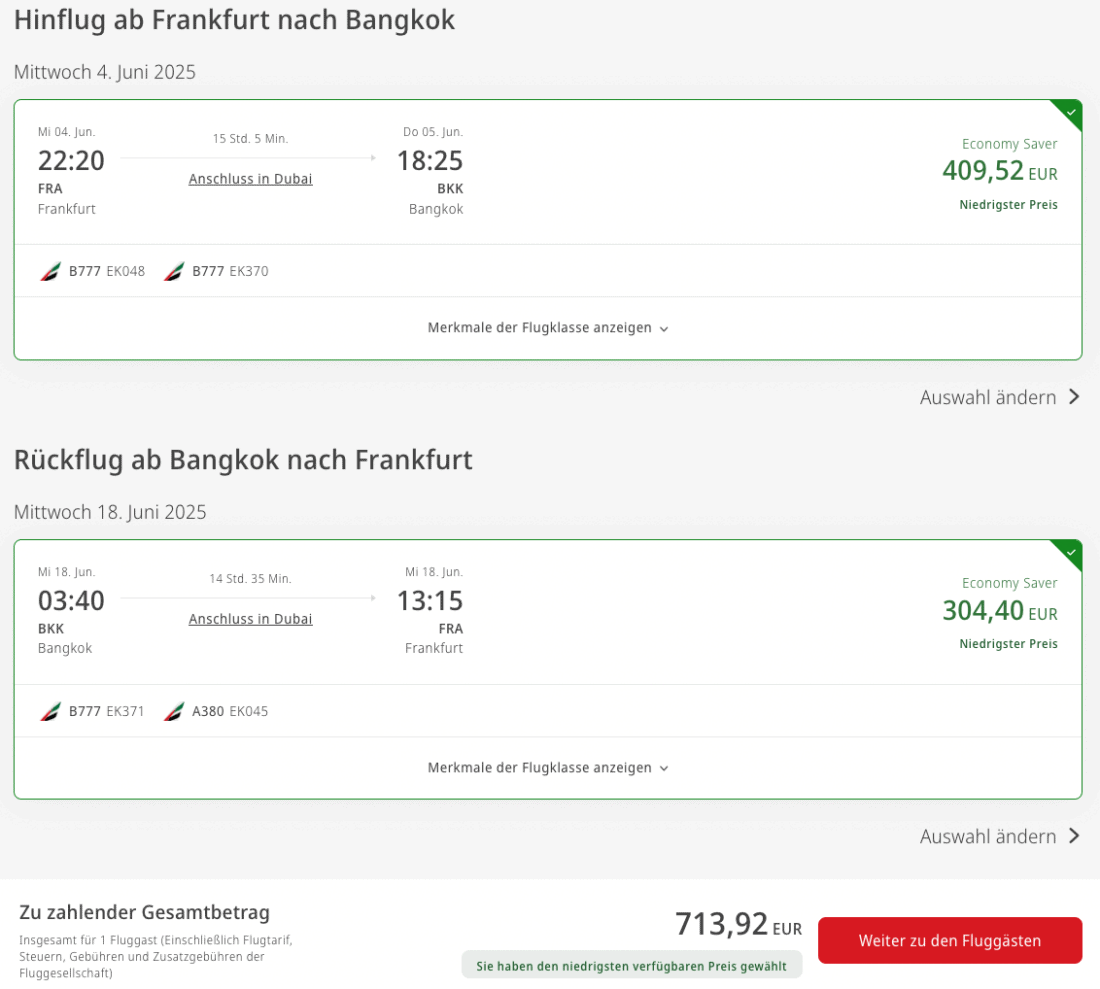Open Anschluss in Dubai link for the outbound flight
Viewport: 1100px width, 989px height.
250,179
